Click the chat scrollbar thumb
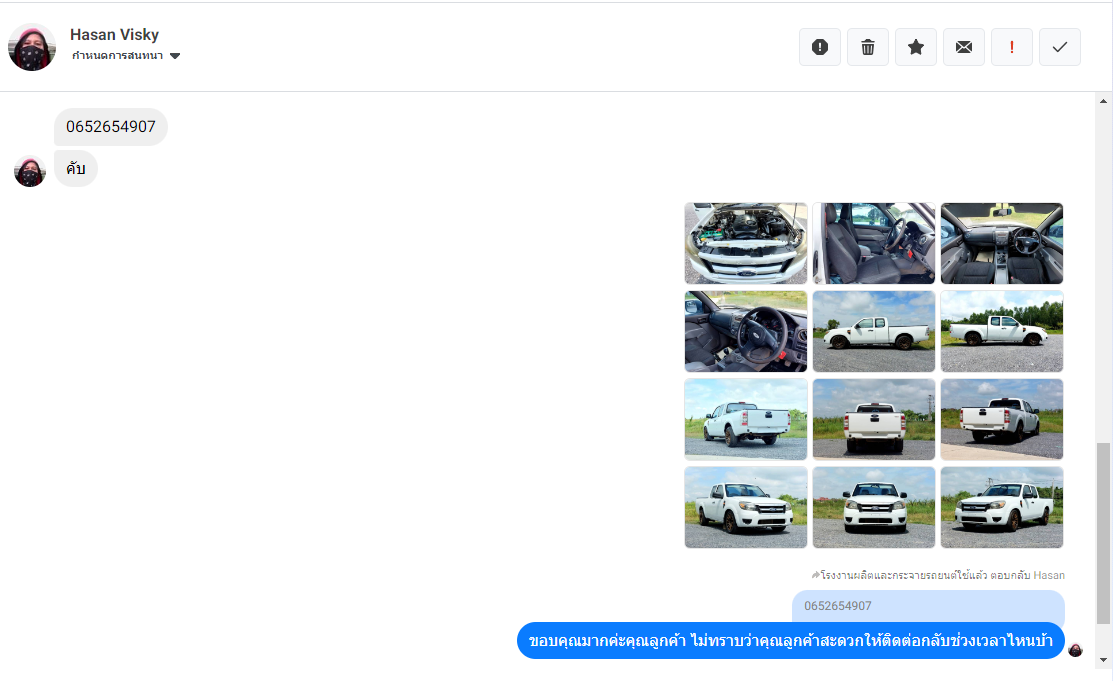Viewport: 1113px width, 681px height. (x=1103, y=533)
